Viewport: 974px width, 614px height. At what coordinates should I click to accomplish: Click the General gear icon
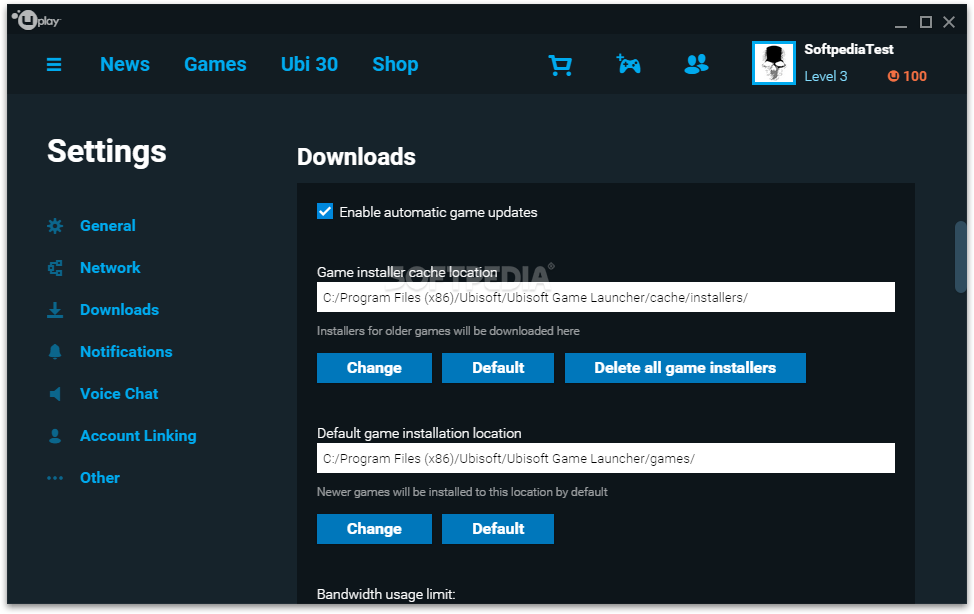pyautogui.click(x=55, y=226)
